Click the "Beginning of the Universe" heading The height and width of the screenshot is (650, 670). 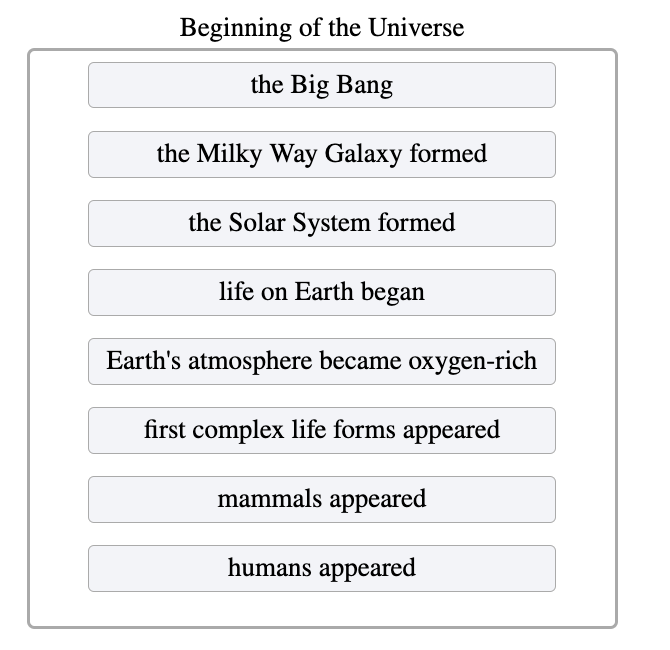(322, 27)
